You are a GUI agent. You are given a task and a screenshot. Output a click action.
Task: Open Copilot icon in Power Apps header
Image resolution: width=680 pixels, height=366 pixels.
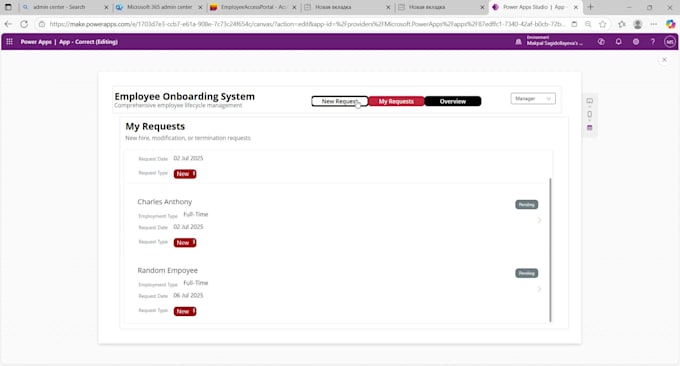tap(601, 42)
